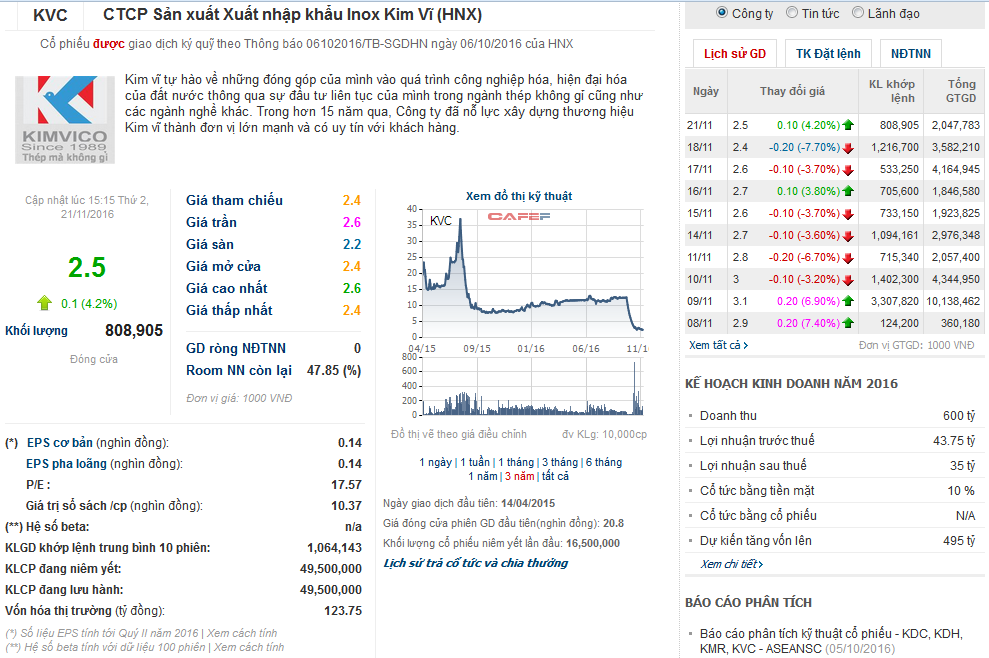Viewport: 989px width, 658px height.
Task: Click the down arrow in the 11/11 row
Action: tap(848, 258)
